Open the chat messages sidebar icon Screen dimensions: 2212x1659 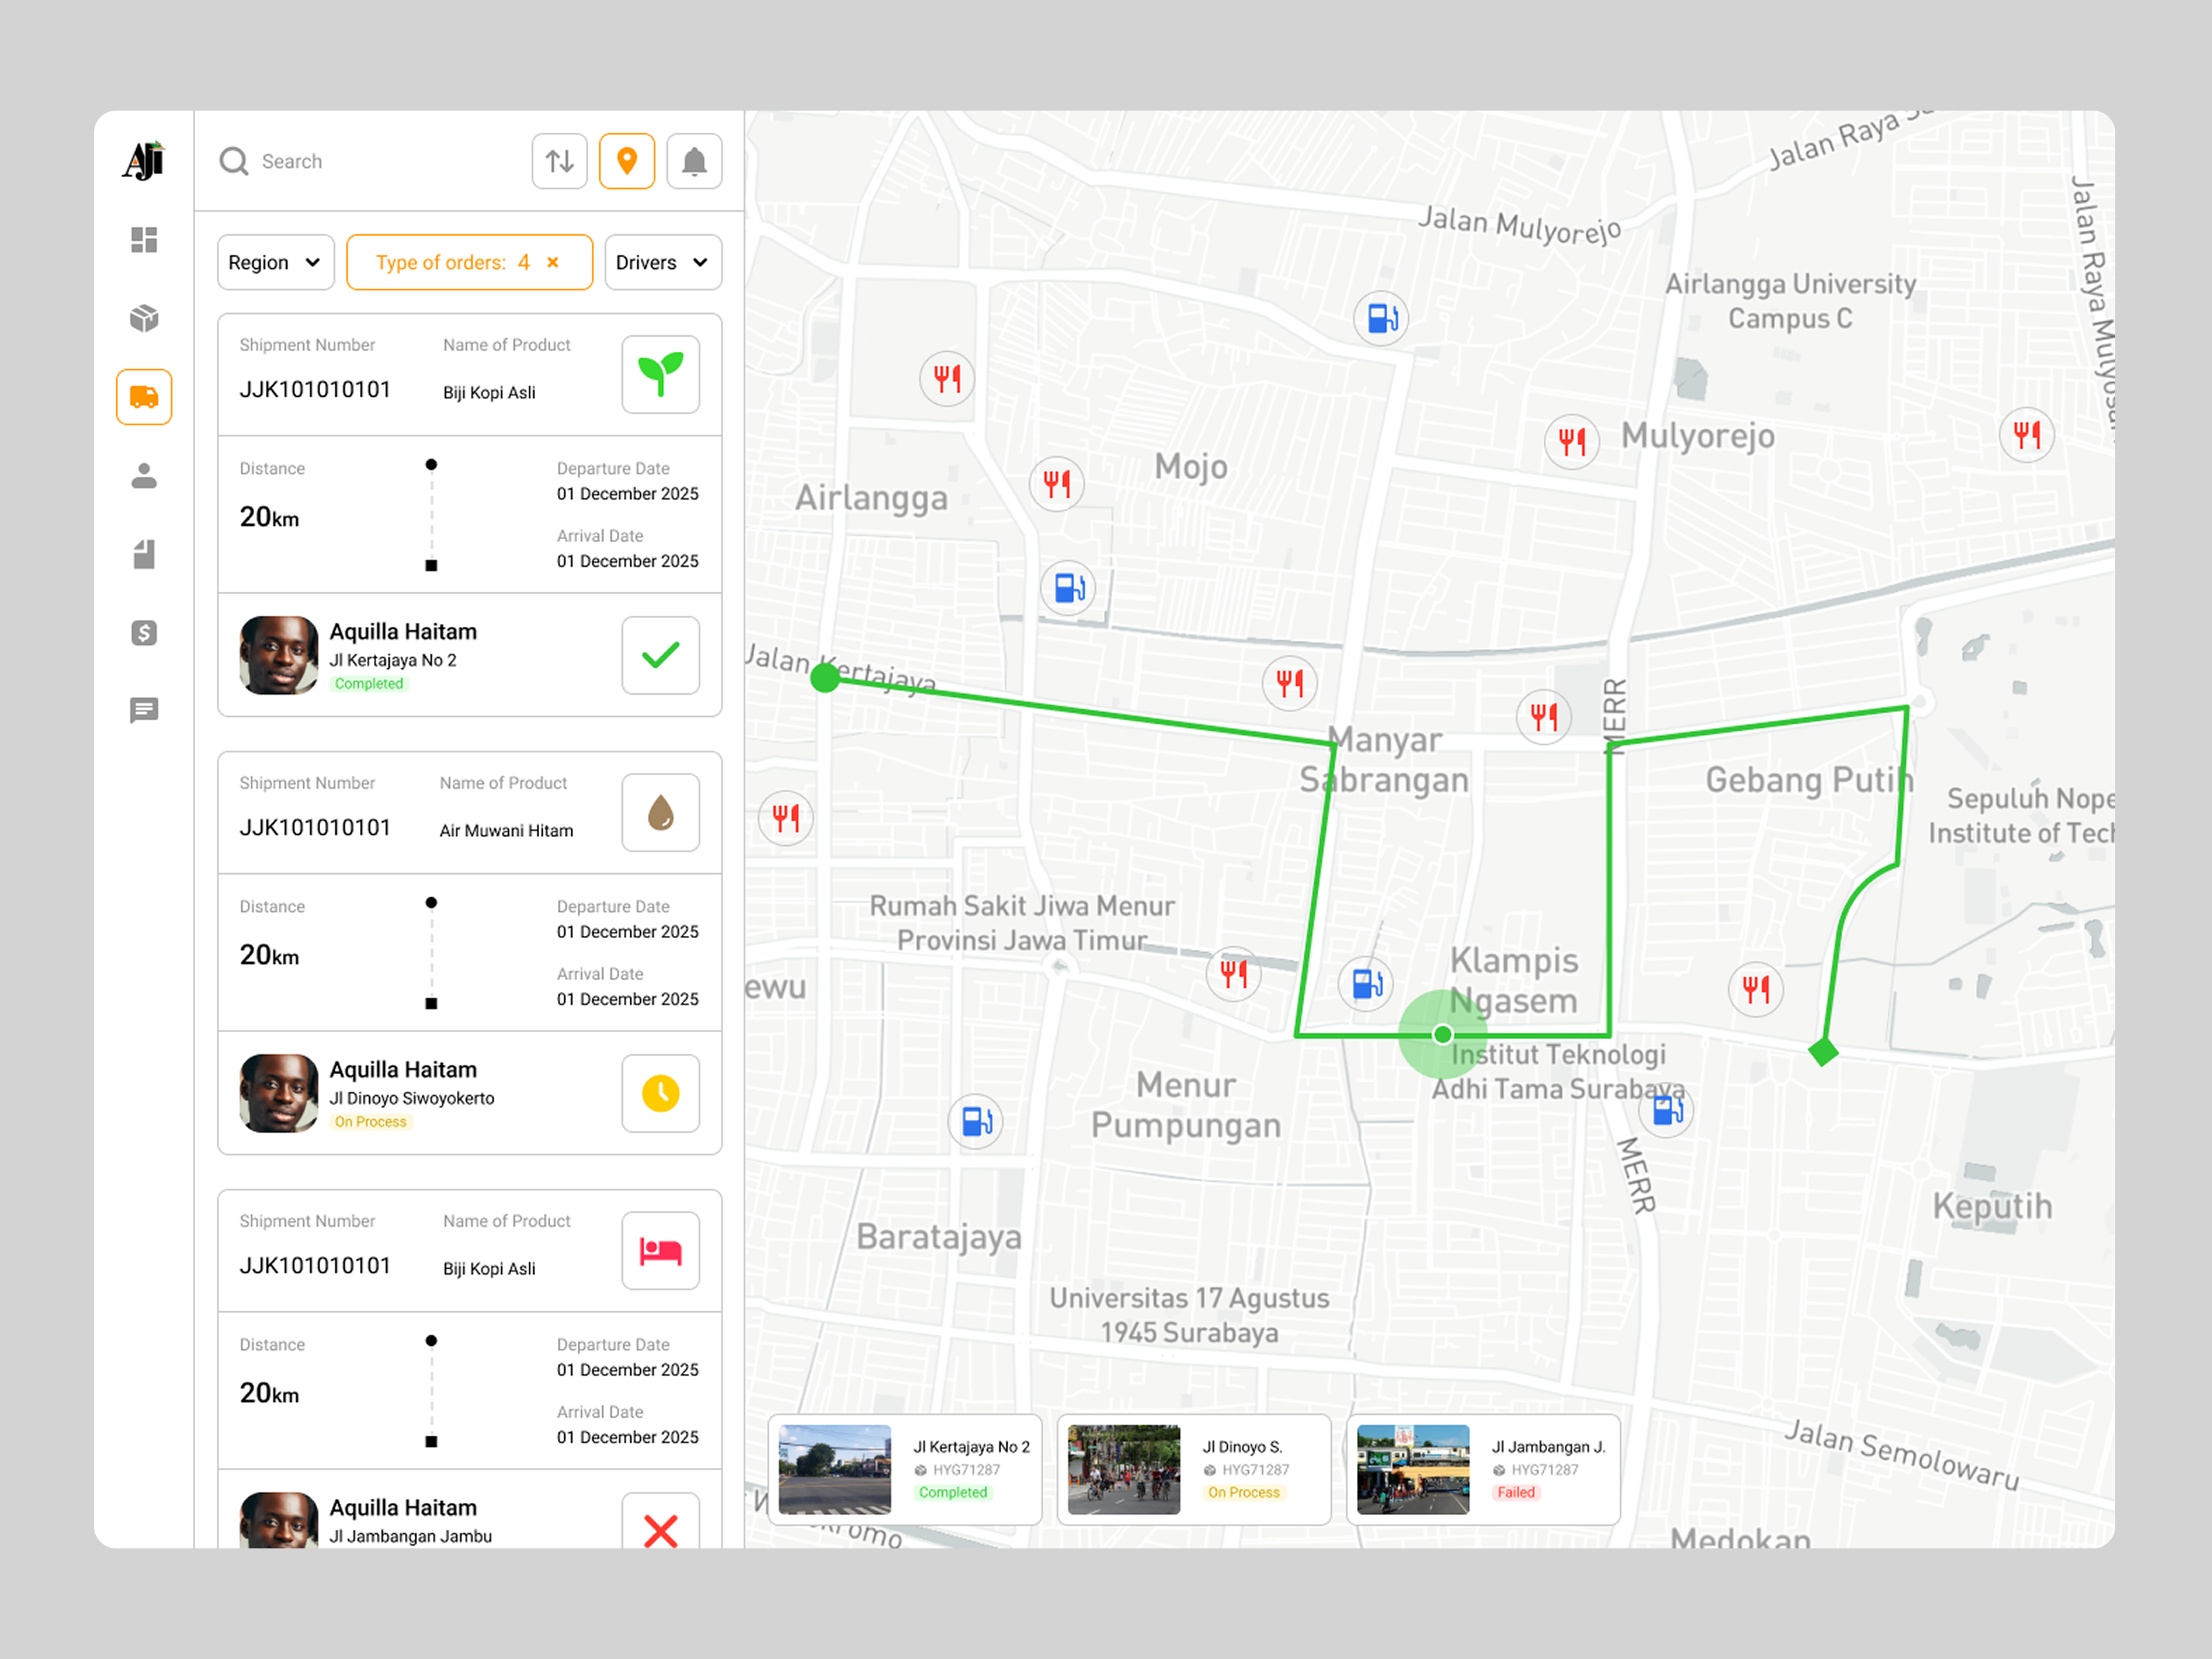144,711
